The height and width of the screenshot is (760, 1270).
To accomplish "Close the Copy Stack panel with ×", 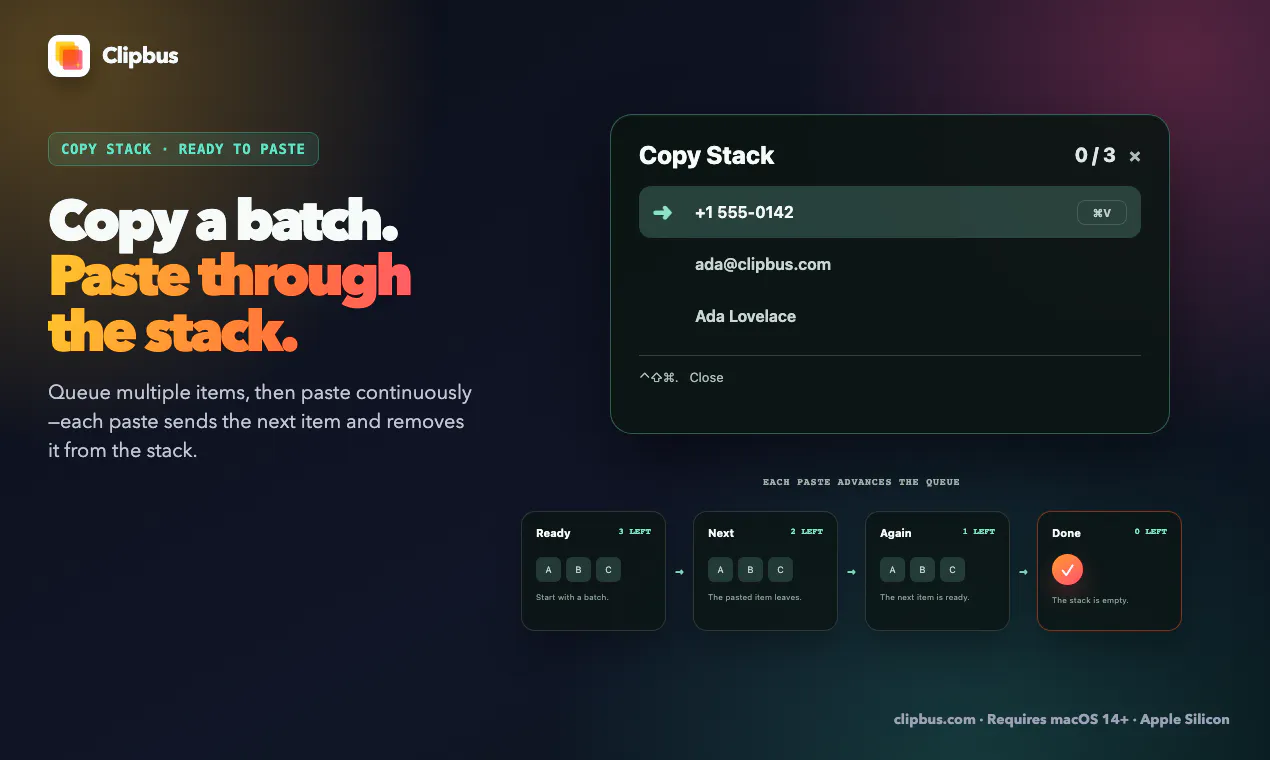I will coord(1134,156).
